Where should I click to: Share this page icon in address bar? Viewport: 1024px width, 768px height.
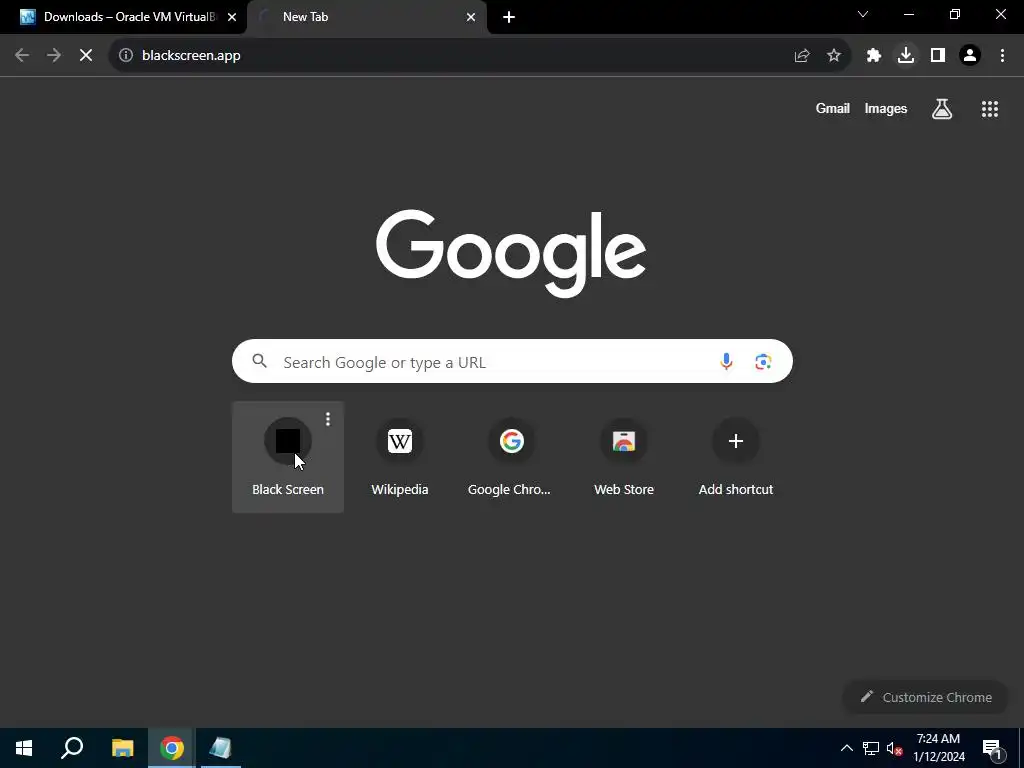pos(802,56)
